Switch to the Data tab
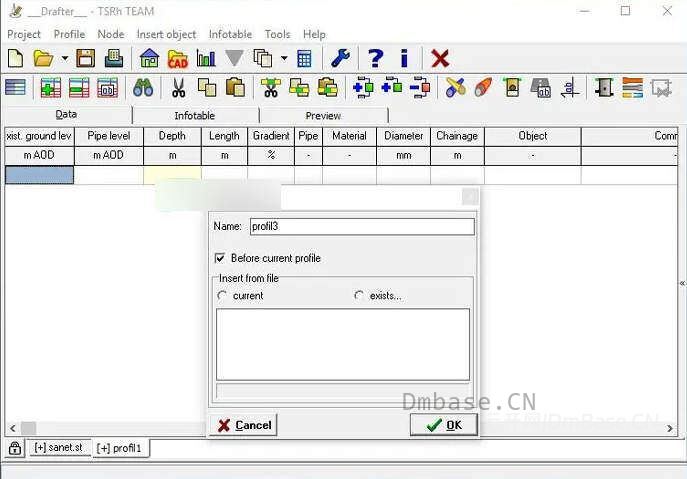The width and height of the screenshot is (687, 479). (x=67, y=115)
